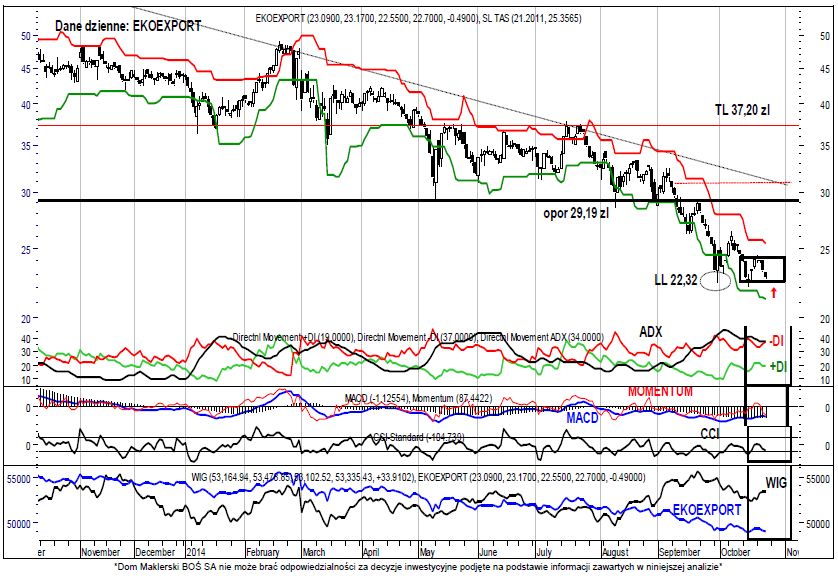The width and height of the screenshot is (838, 576).
Task: Click the February month label on time axis
Action: pos(263,551)
